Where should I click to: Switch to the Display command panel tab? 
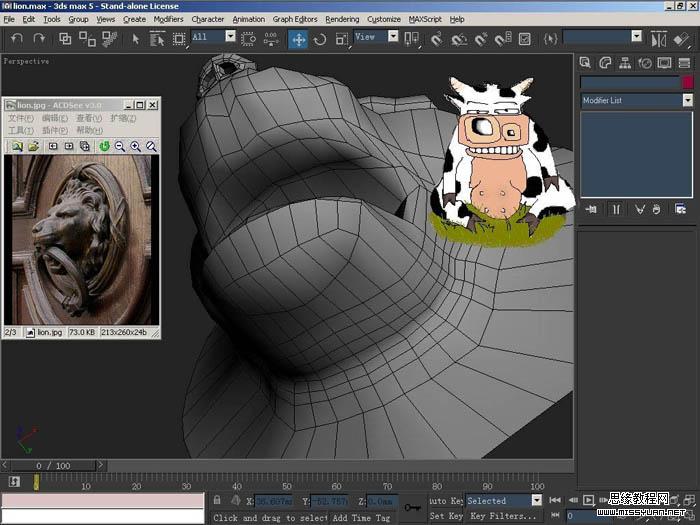(x=664, y=63)
